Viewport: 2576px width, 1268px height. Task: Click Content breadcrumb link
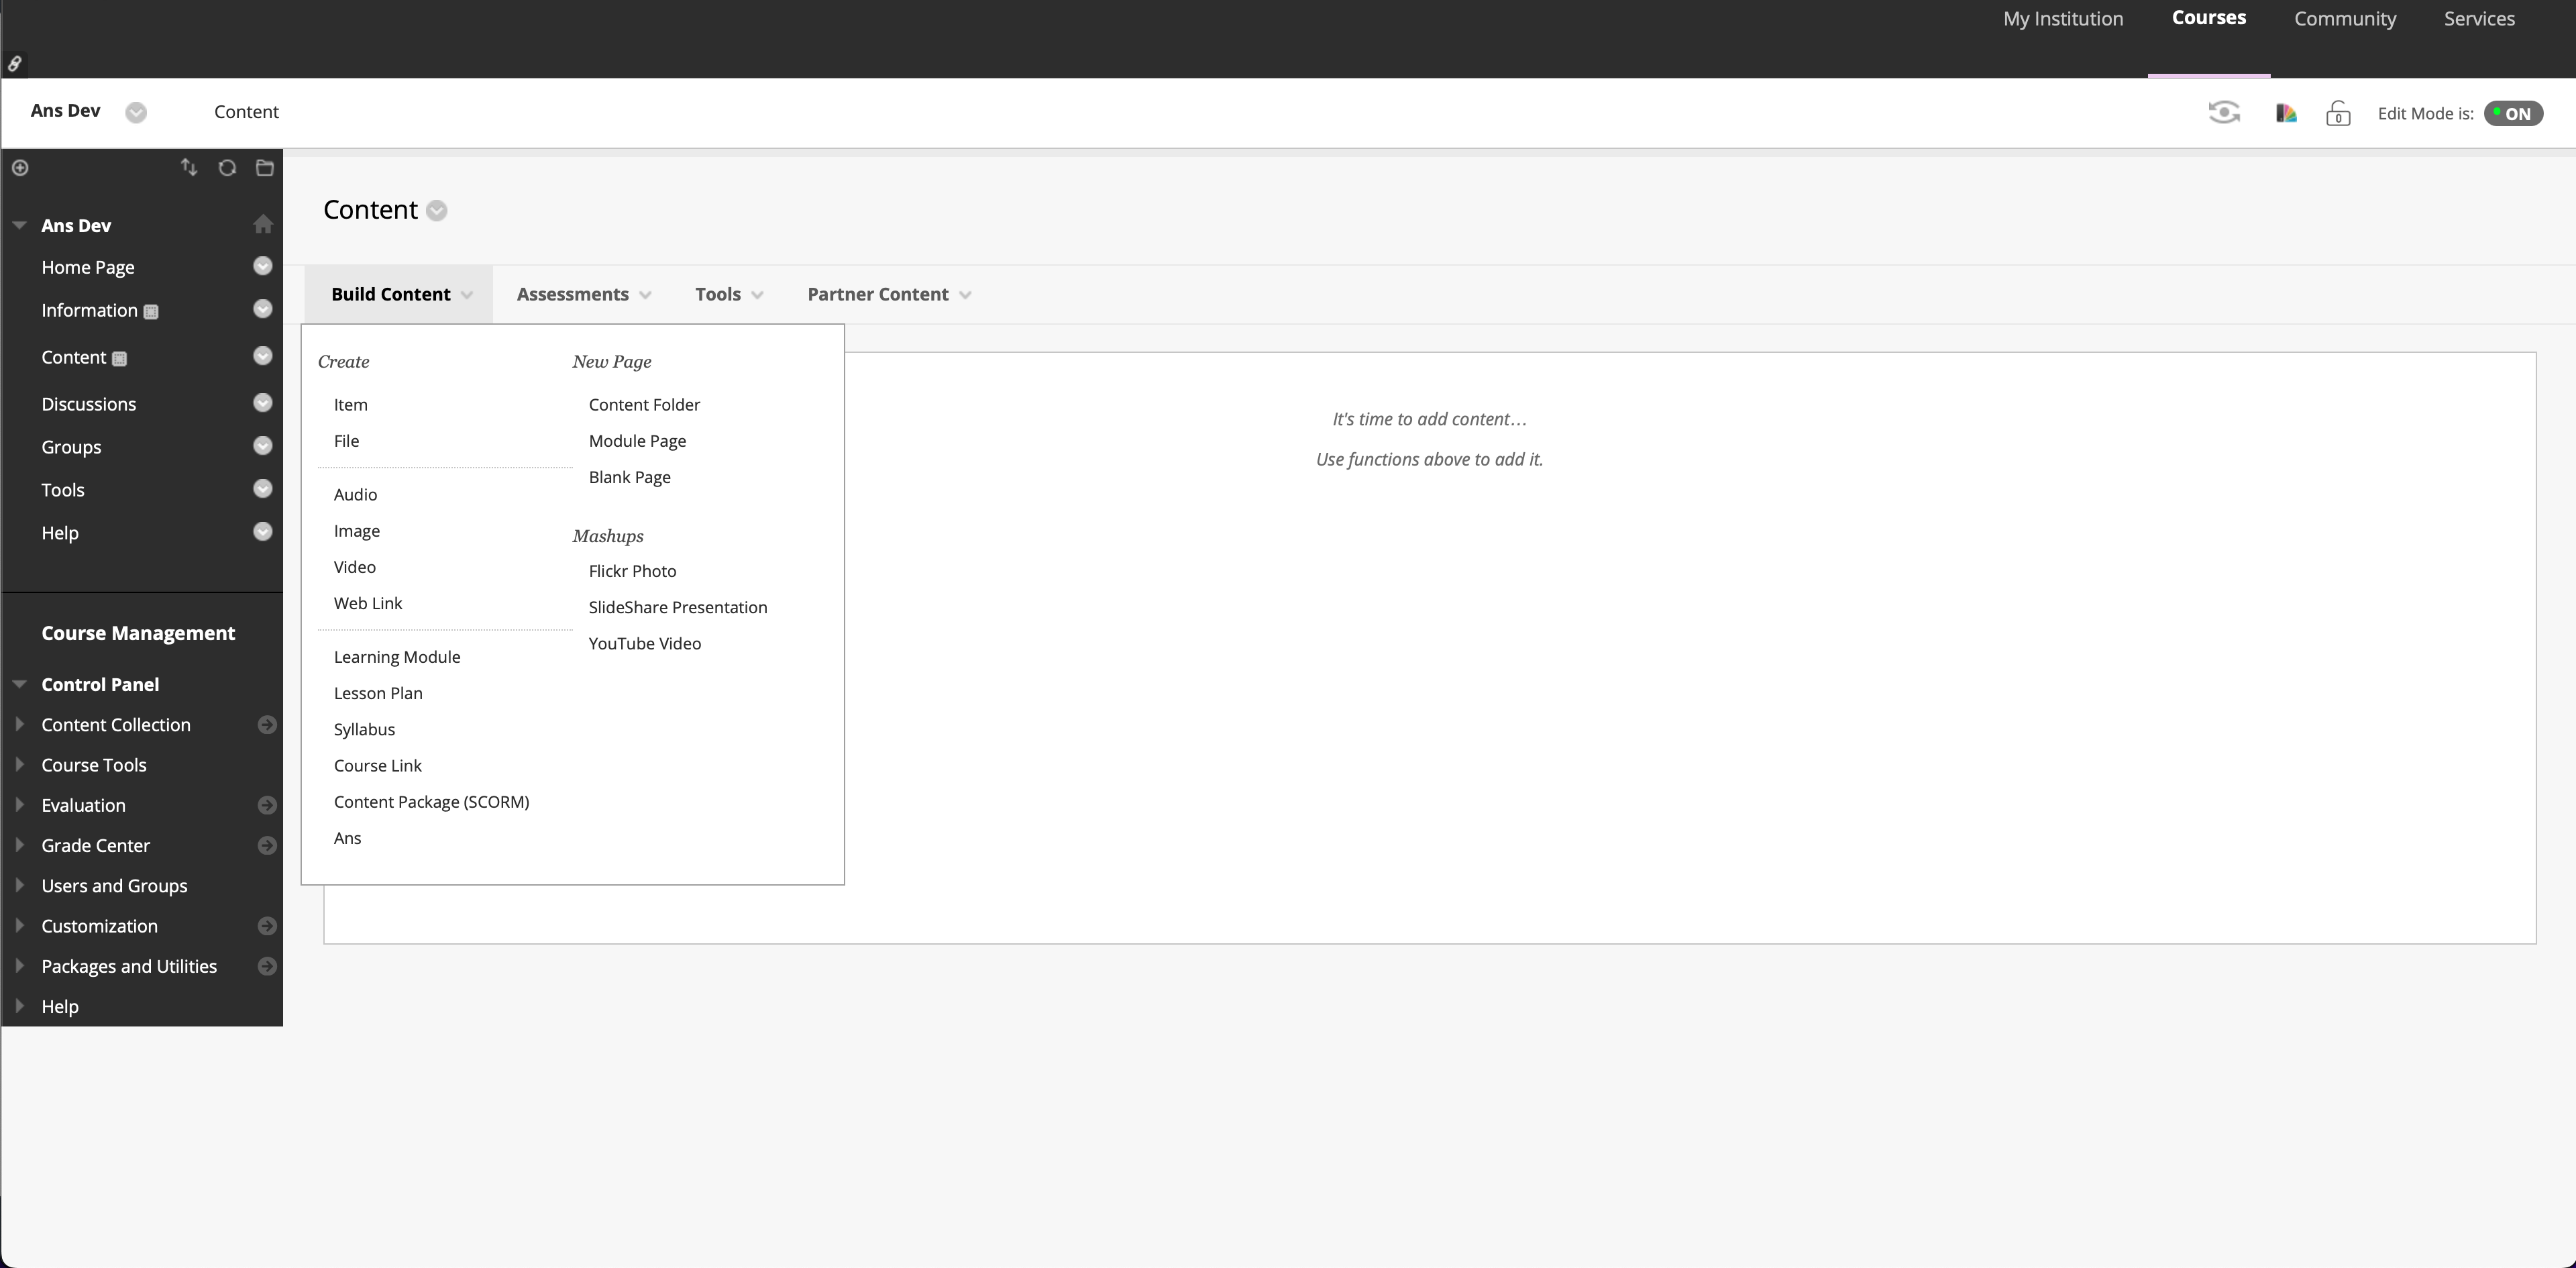(246, 112)
